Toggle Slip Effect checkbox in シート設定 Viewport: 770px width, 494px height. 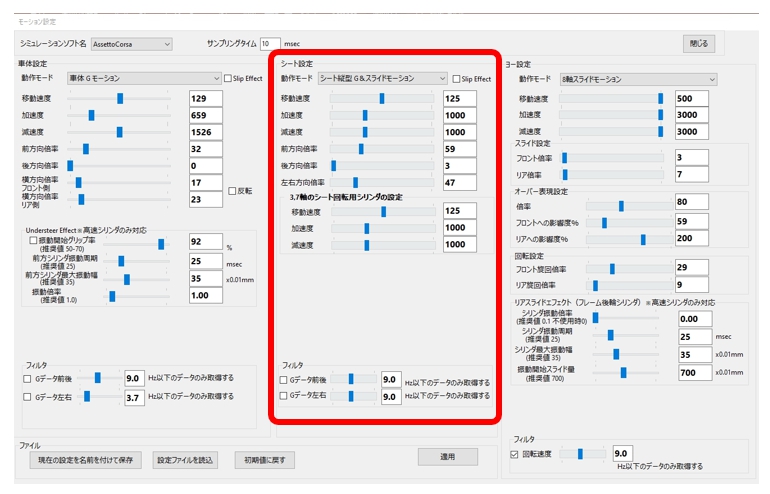coord(457,79)
